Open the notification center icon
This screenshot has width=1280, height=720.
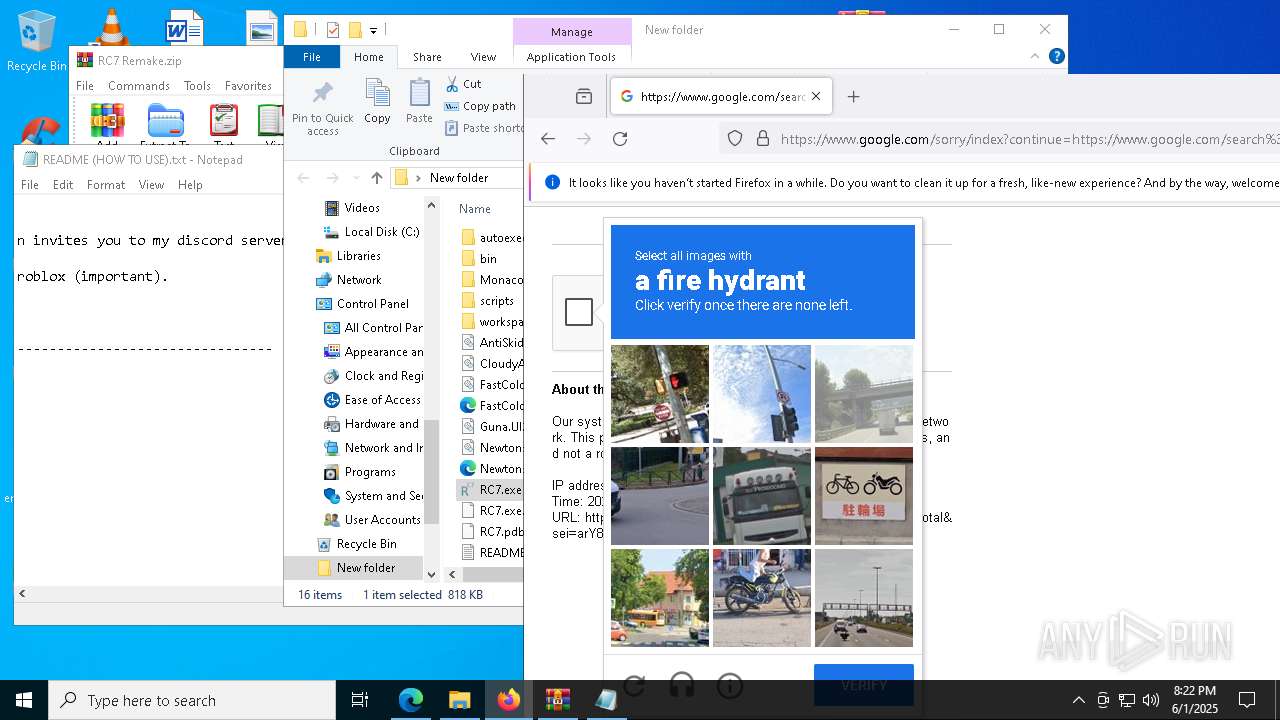pyautogui.click(x=1247, y=700)
